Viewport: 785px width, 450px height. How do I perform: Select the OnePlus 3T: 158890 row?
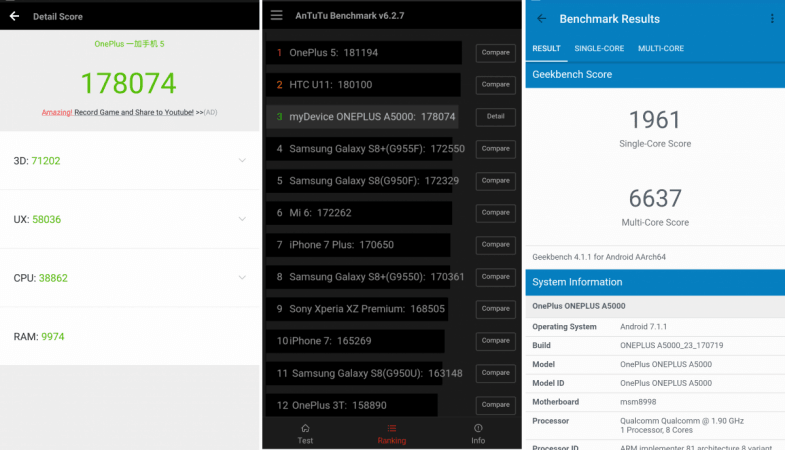pos(352,405)
